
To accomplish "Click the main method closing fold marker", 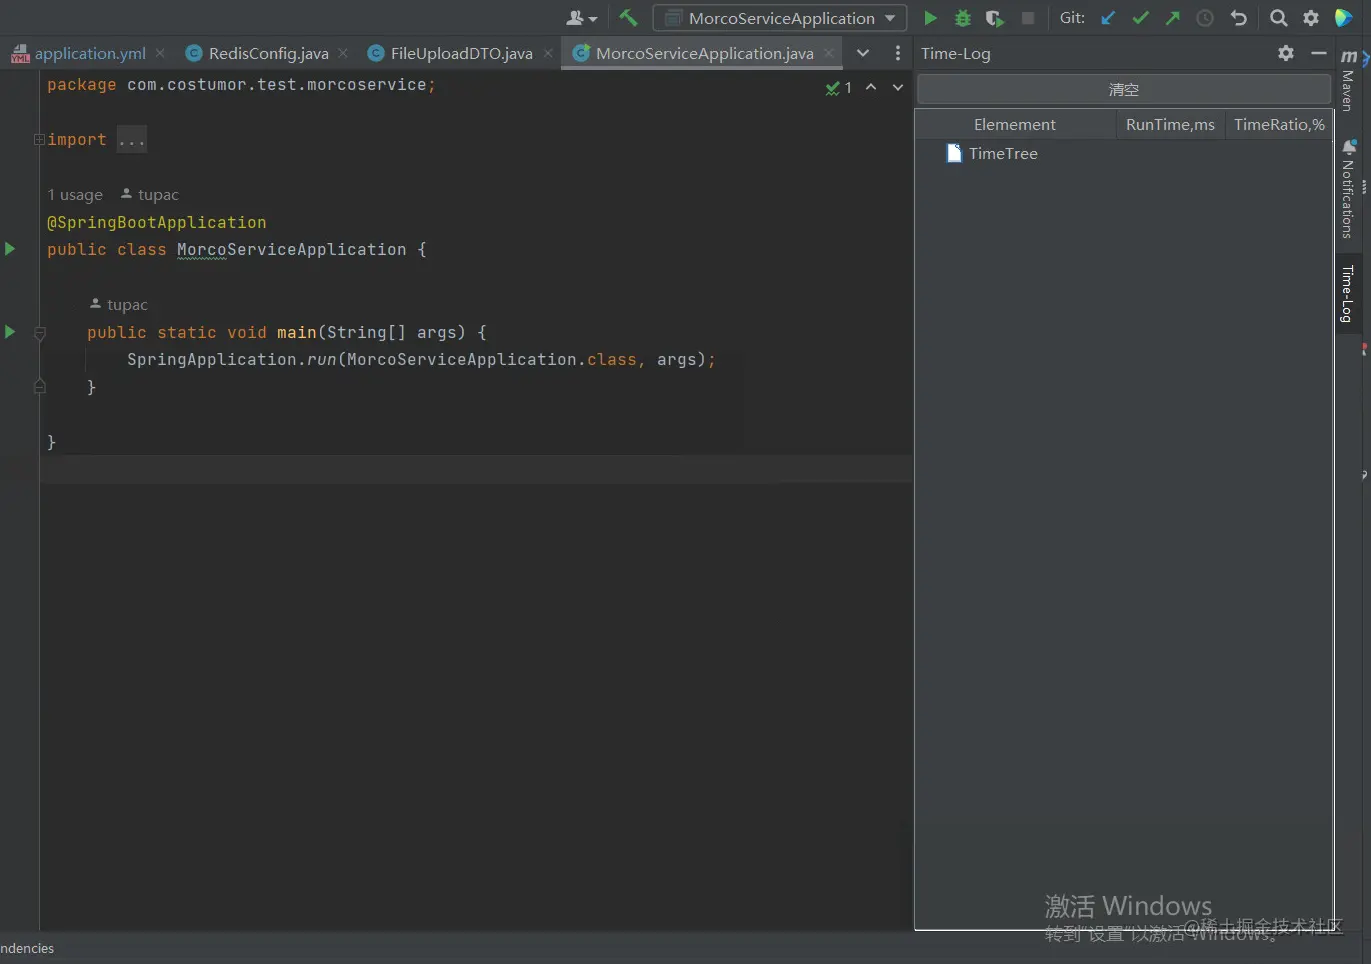I will coord(40,386).
